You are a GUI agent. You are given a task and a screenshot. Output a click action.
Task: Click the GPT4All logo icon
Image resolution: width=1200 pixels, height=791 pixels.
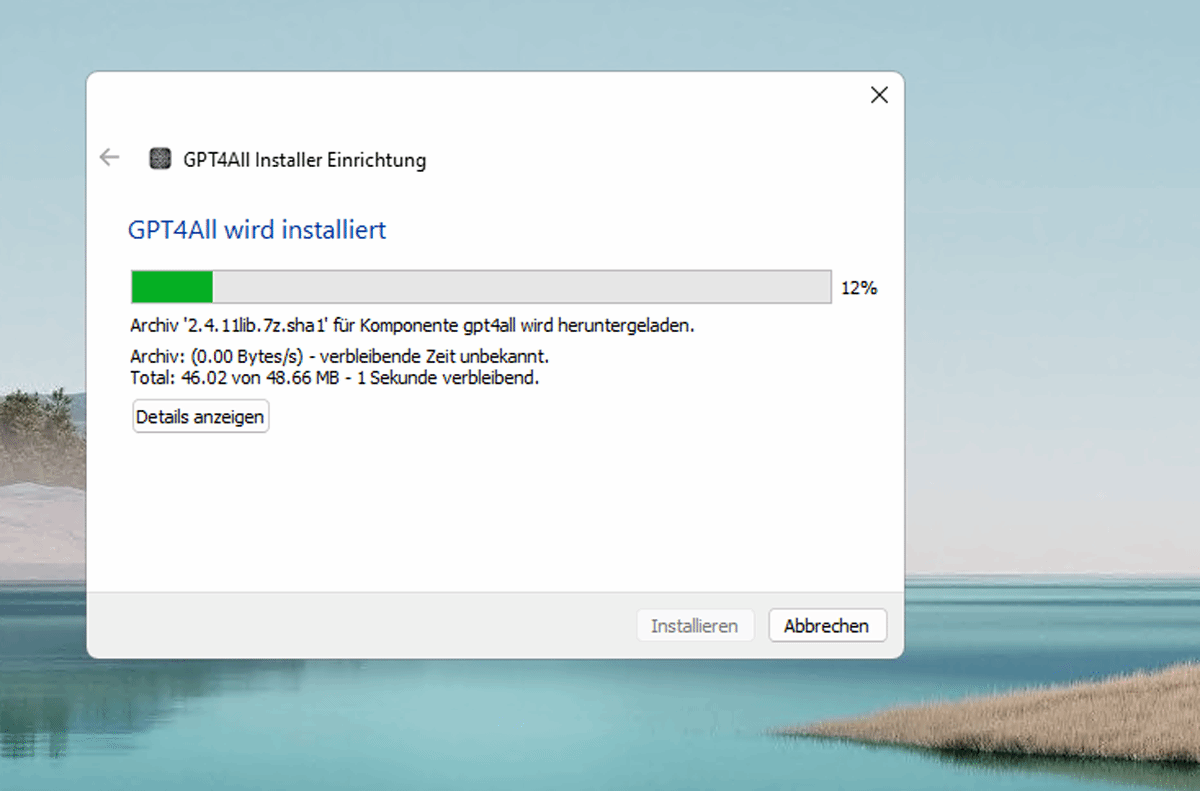tap(159, 159)
